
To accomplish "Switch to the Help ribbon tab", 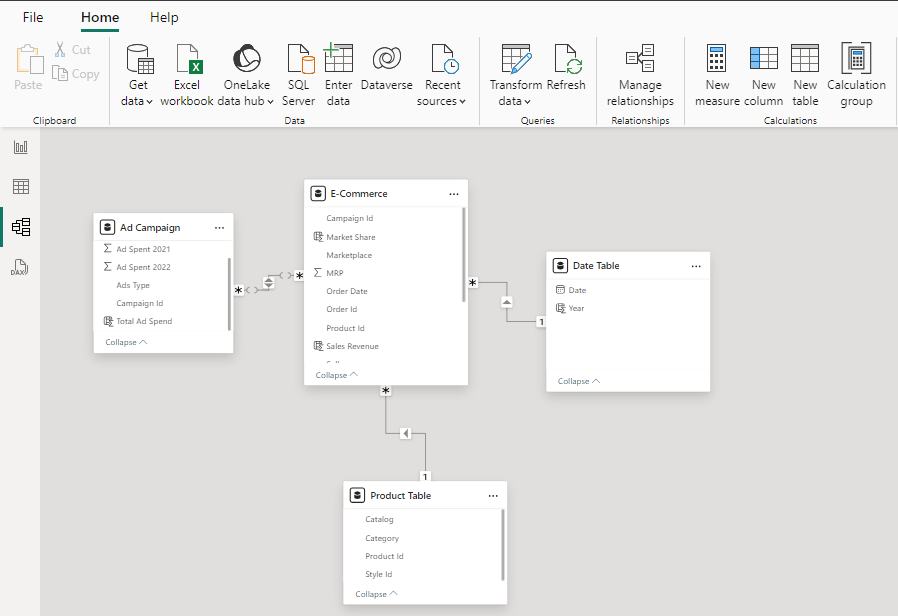I will tap(163, 17).
